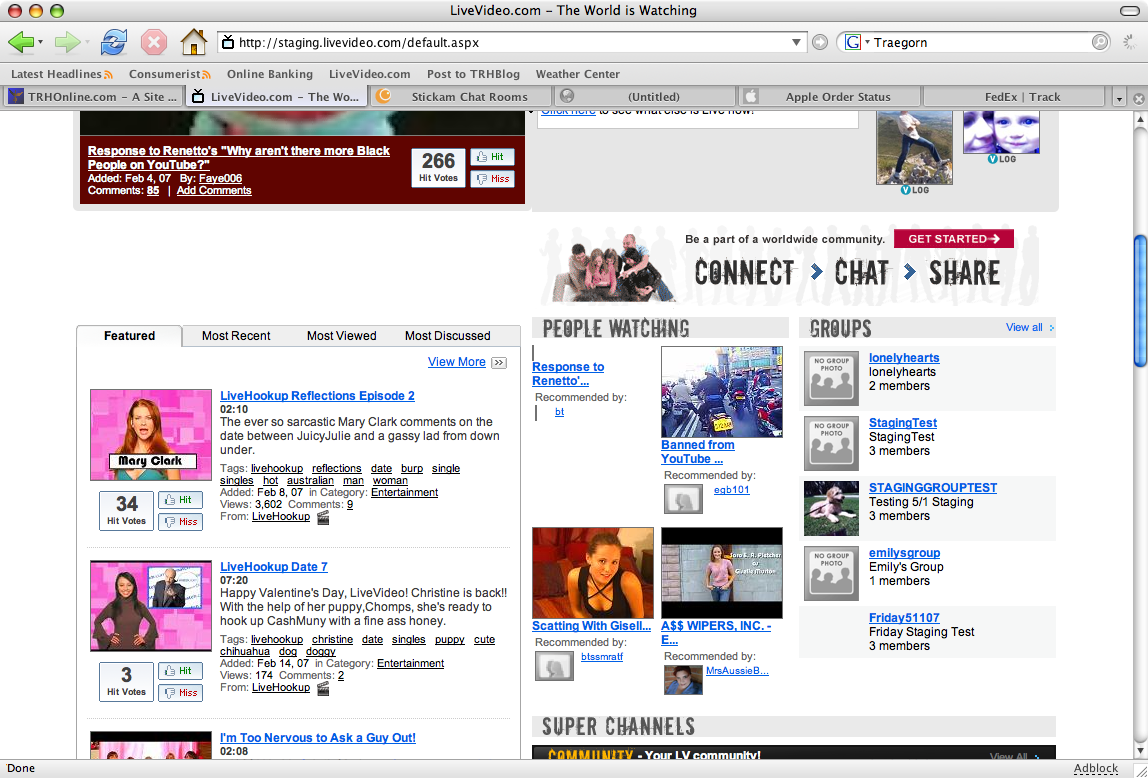Screen dimensions: 1148x778
Task: Open the StagingTest group photo placeholder
Action: click(831, 444)
